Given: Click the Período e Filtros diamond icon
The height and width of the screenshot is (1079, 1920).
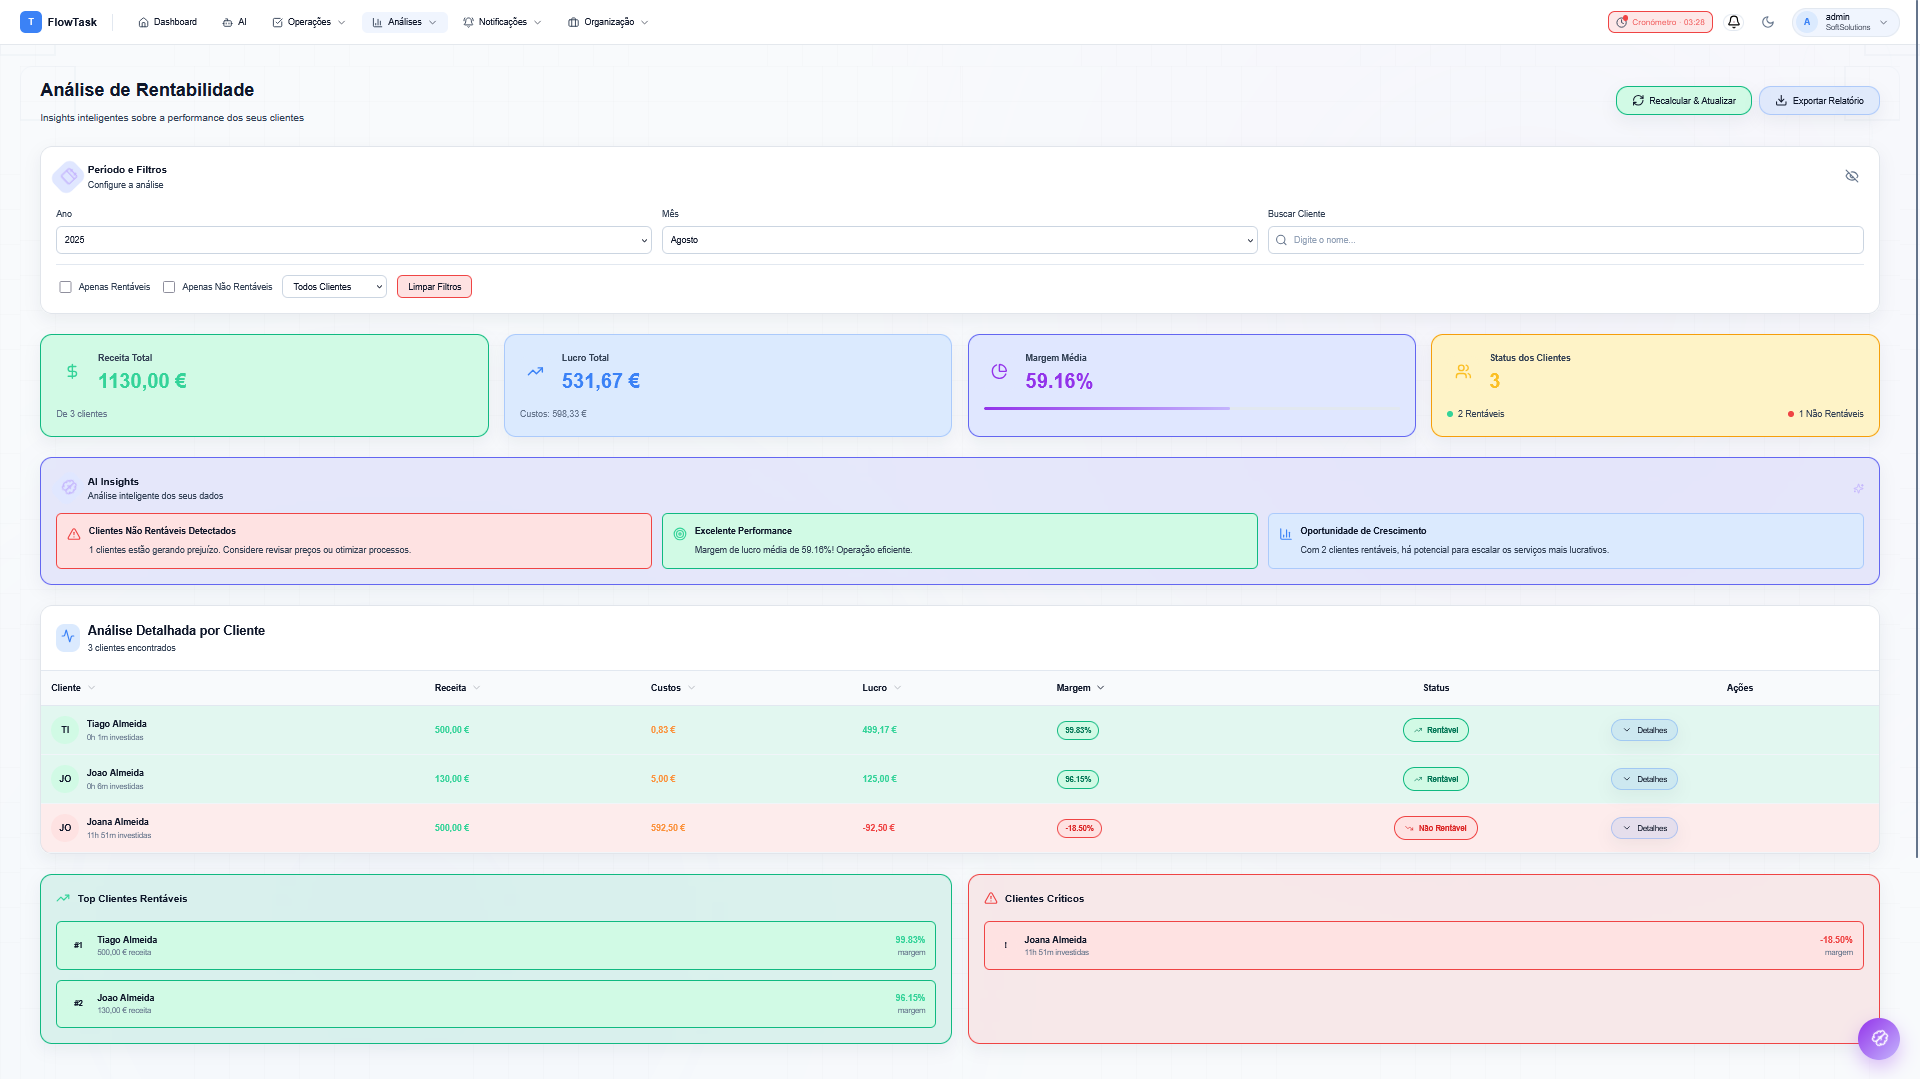Looking at the screenshot, I should pyautogui.click(x=68, y=177).
